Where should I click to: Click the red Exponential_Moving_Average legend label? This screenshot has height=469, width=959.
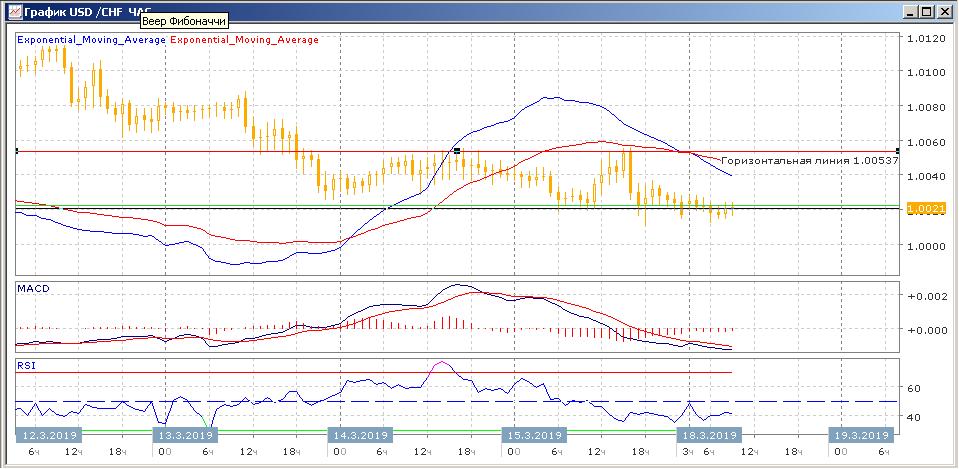click(244, 40)
